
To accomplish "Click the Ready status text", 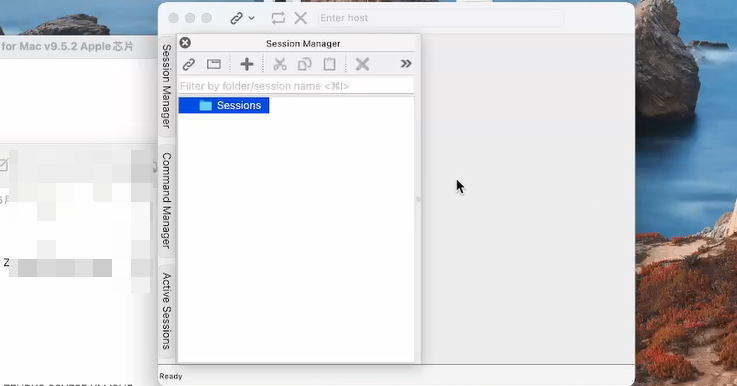I will pyautogui.click(x=171, y=376).
